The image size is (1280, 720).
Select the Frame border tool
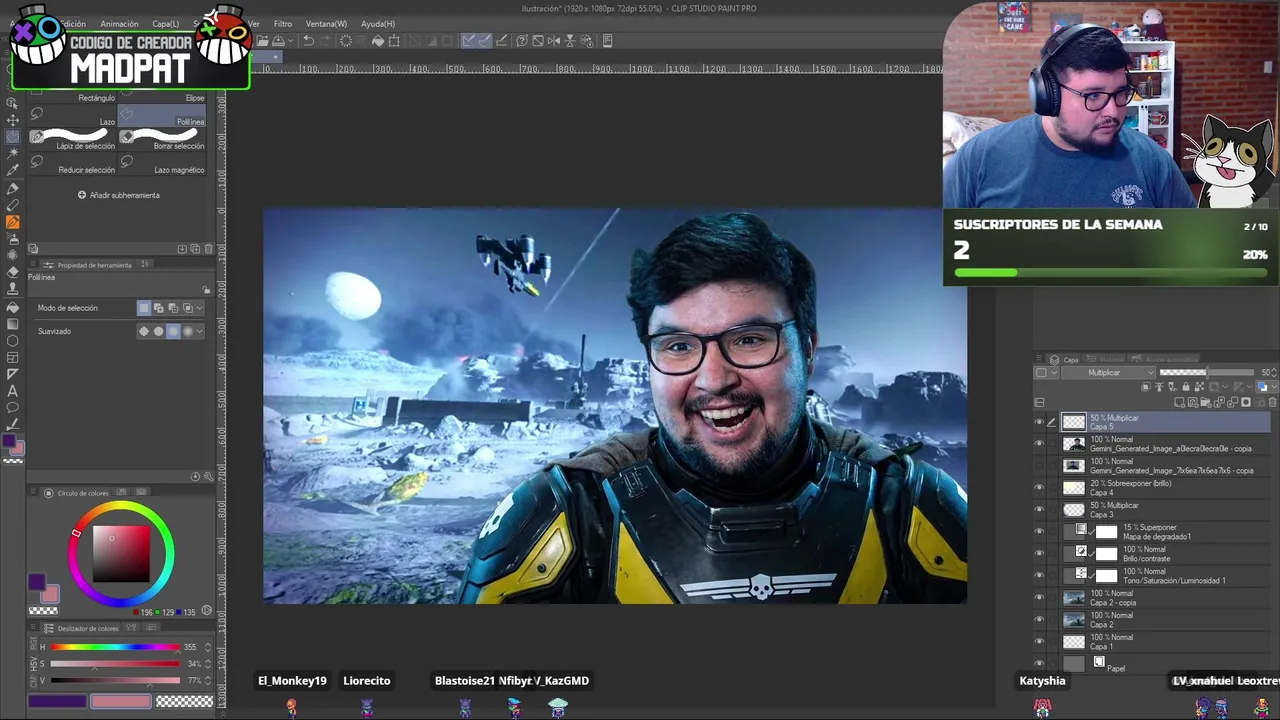click(x=13, y=358)
